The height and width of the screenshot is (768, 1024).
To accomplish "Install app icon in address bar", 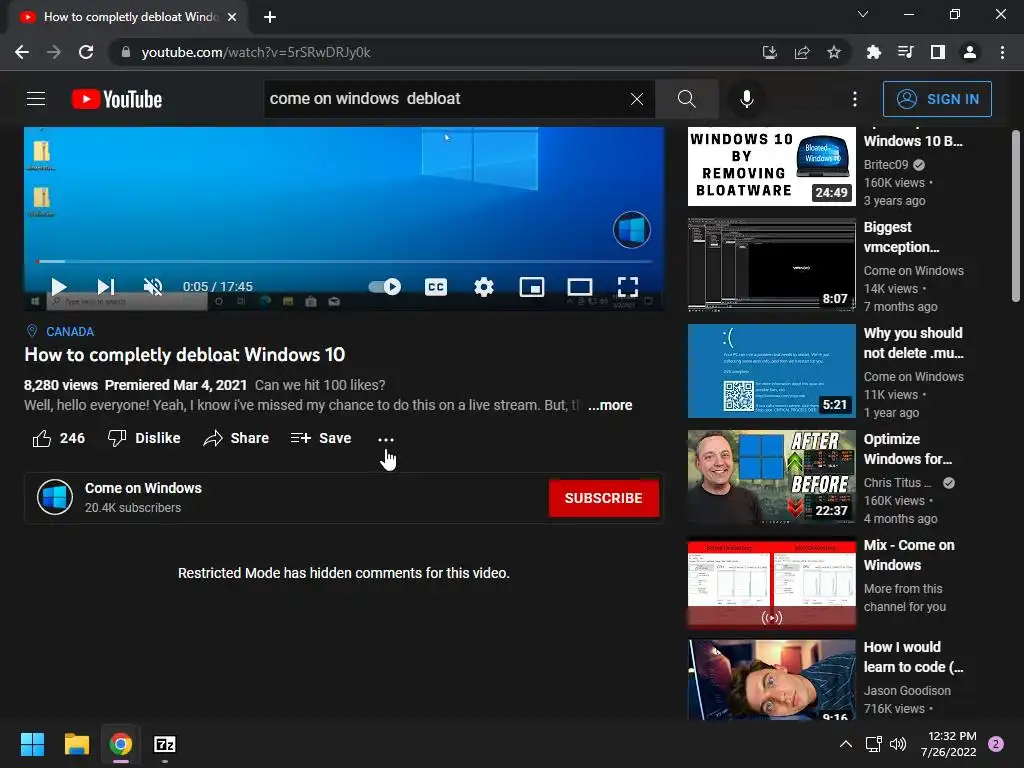I will [770, 52].
